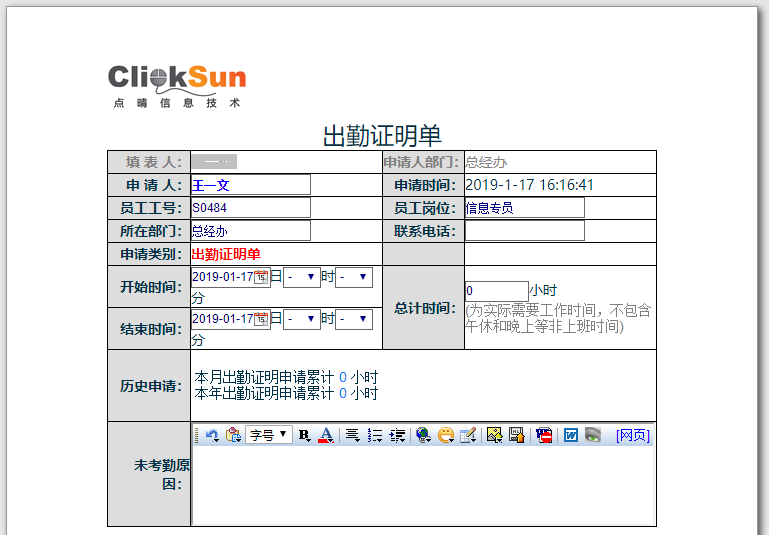
Task: Expand the end time minute dropdown
Action: coord(353,319)
